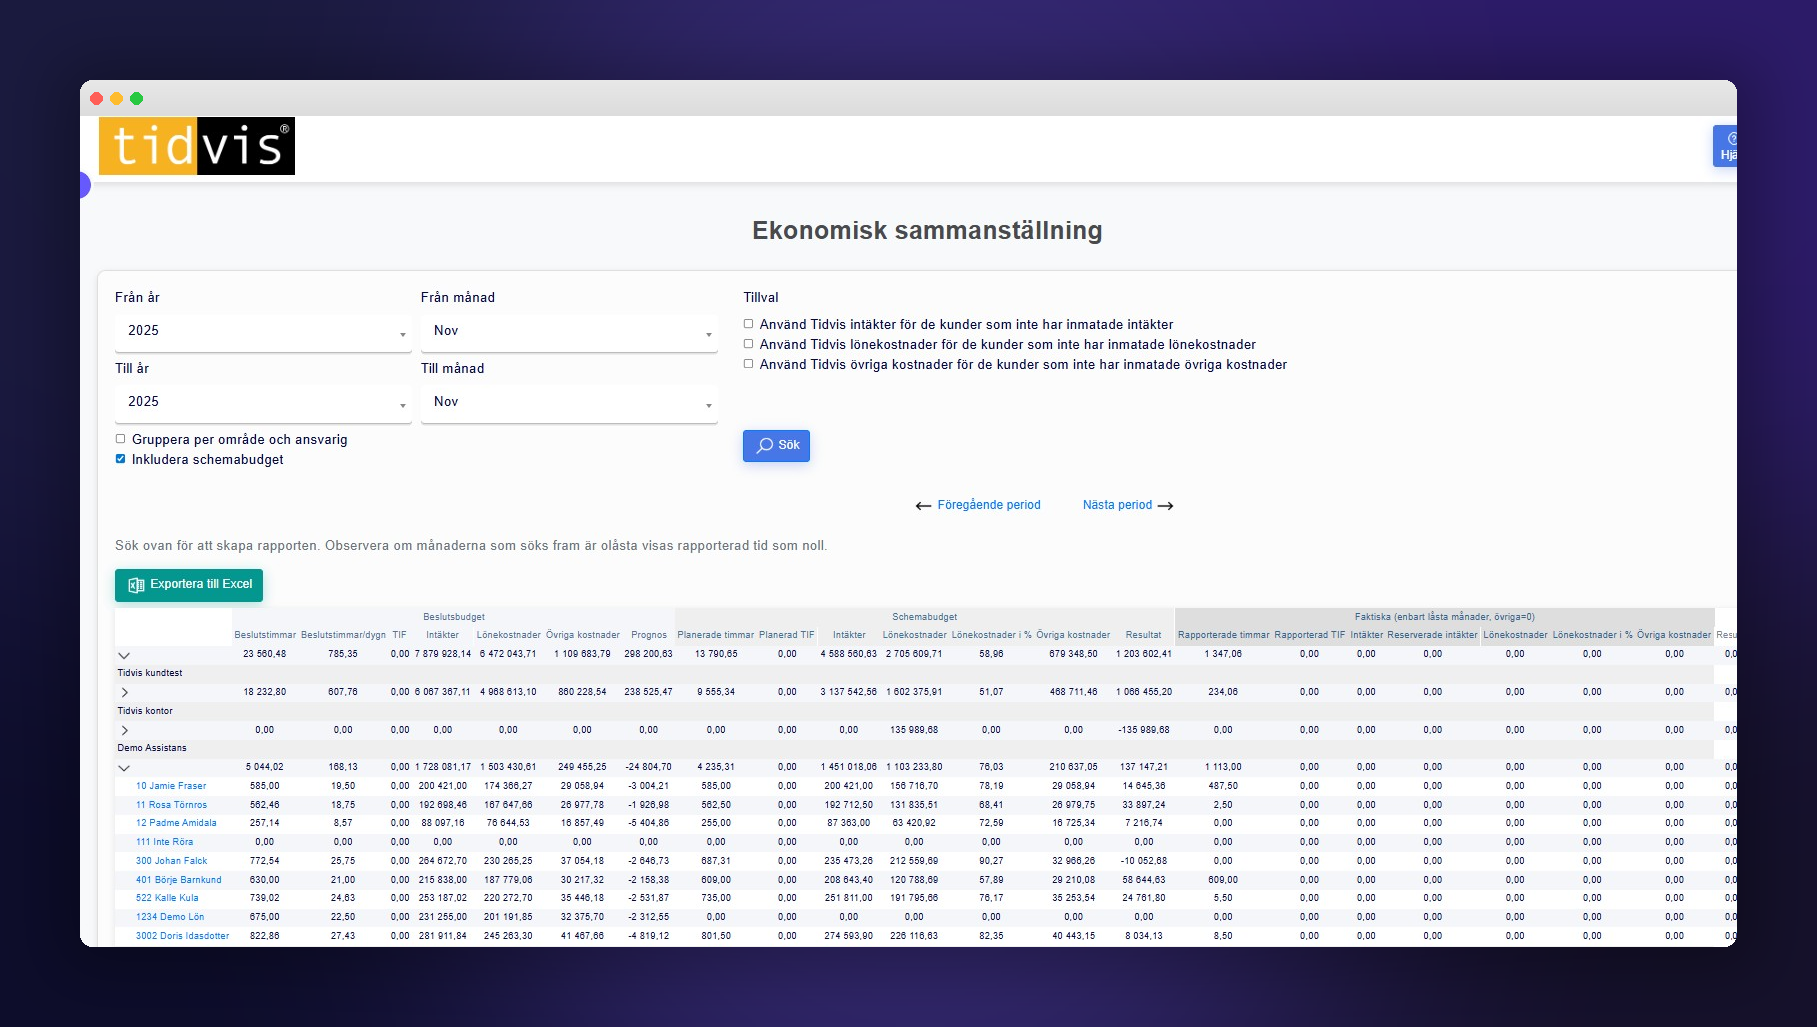Screen dimensions: 1817x1027
Task: Uncheck Inkludera schemabudget
Action: tap(121, 459)
